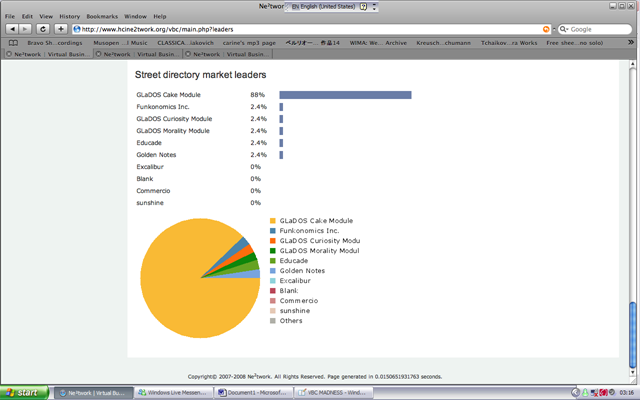Switch to the second Ne²twork browser tab
This screenshot has height=400, width=640.
point(138,54)
